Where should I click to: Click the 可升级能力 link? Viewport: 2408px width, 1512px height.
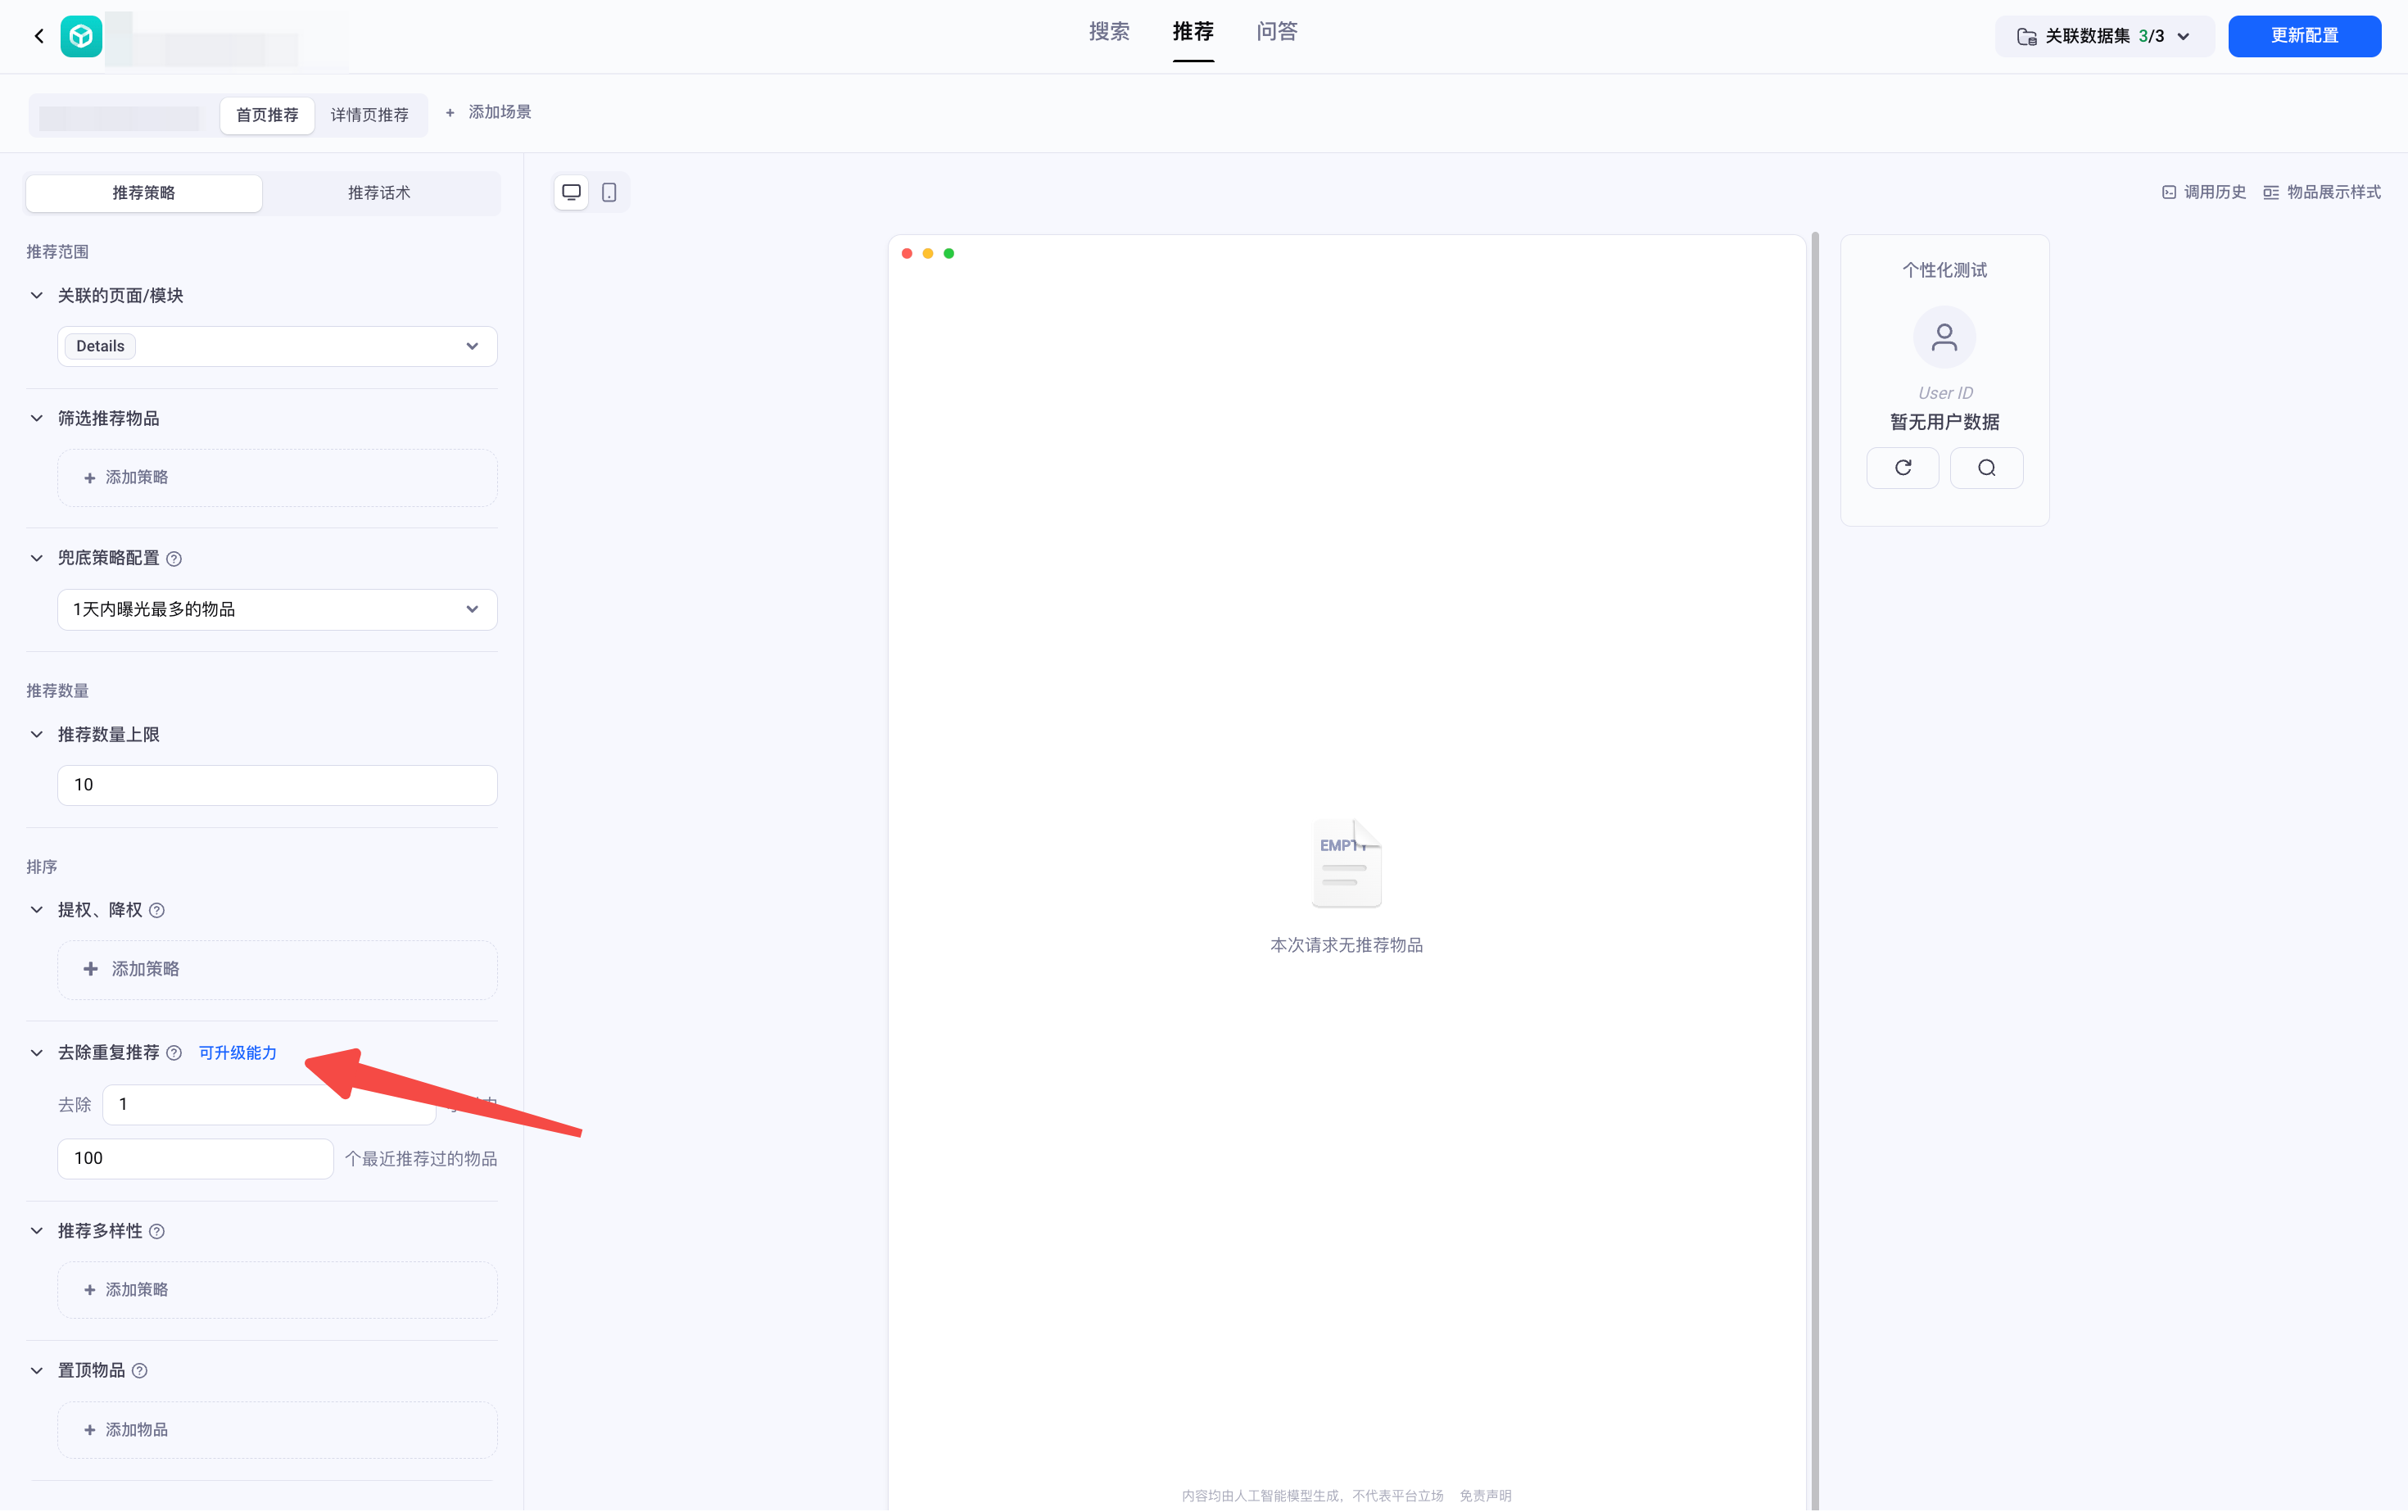click(237, 1053)
